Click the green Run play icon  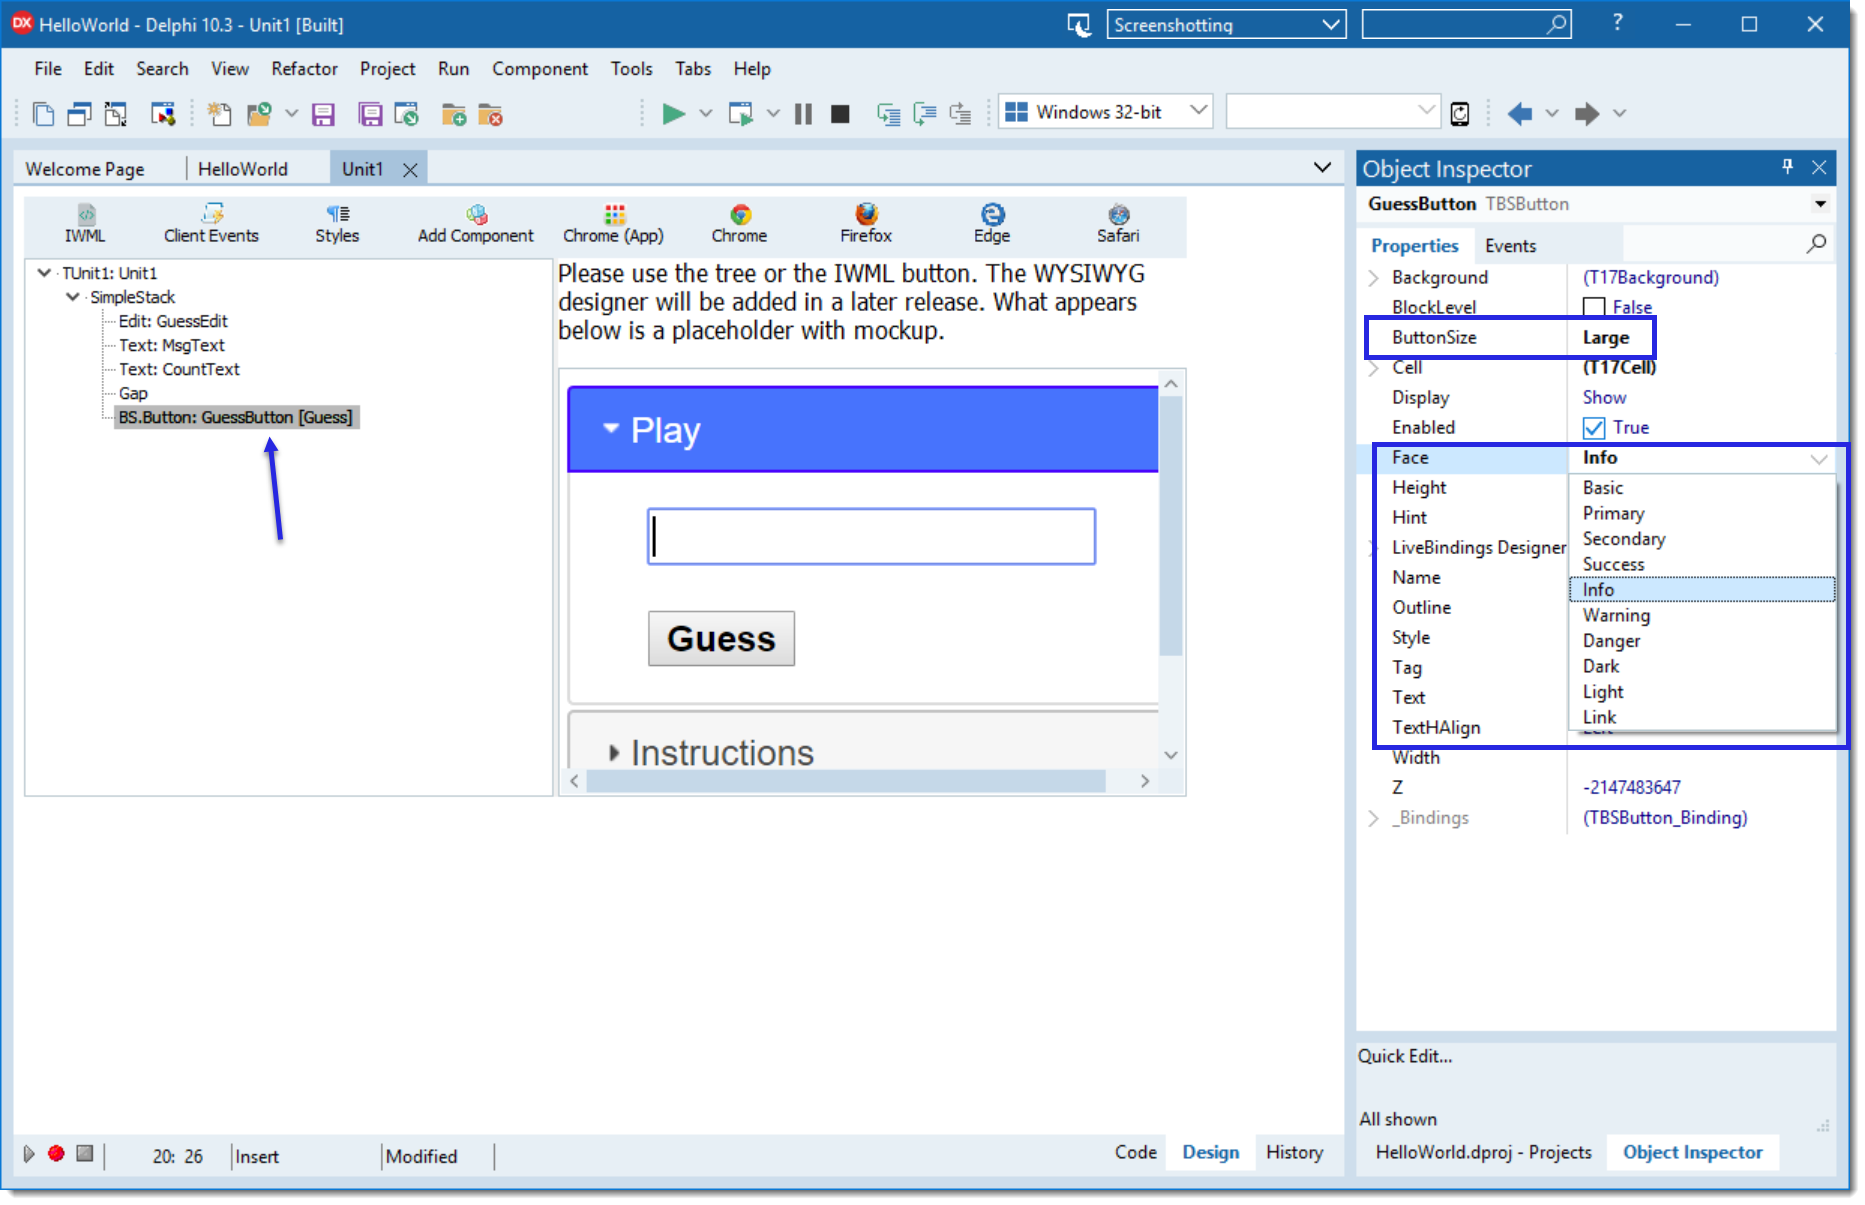coord(673,114)
